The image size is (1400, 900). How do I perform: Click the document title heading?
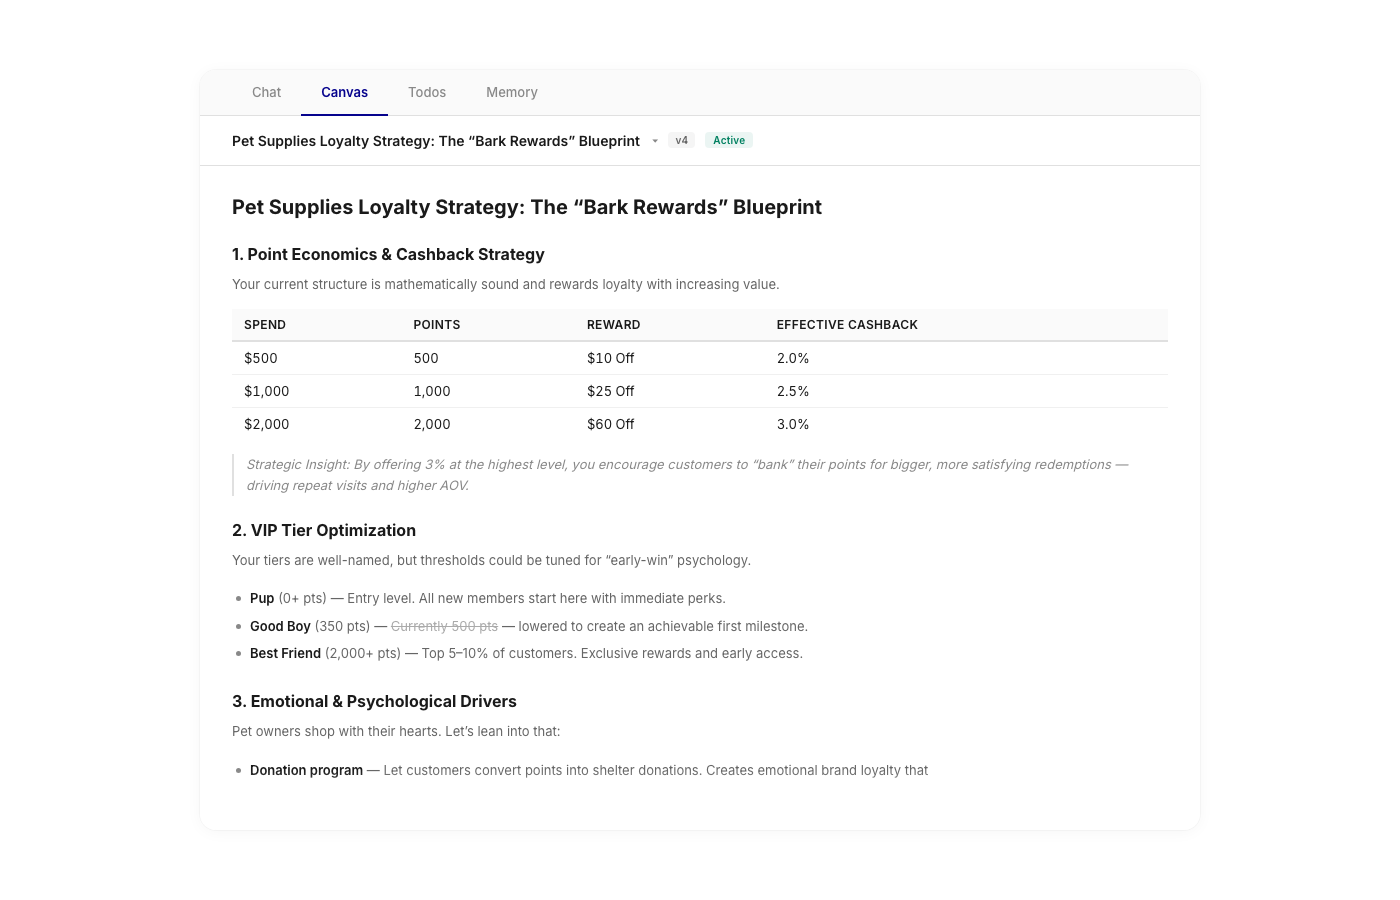pyautogui.click(x=527, y=207)
